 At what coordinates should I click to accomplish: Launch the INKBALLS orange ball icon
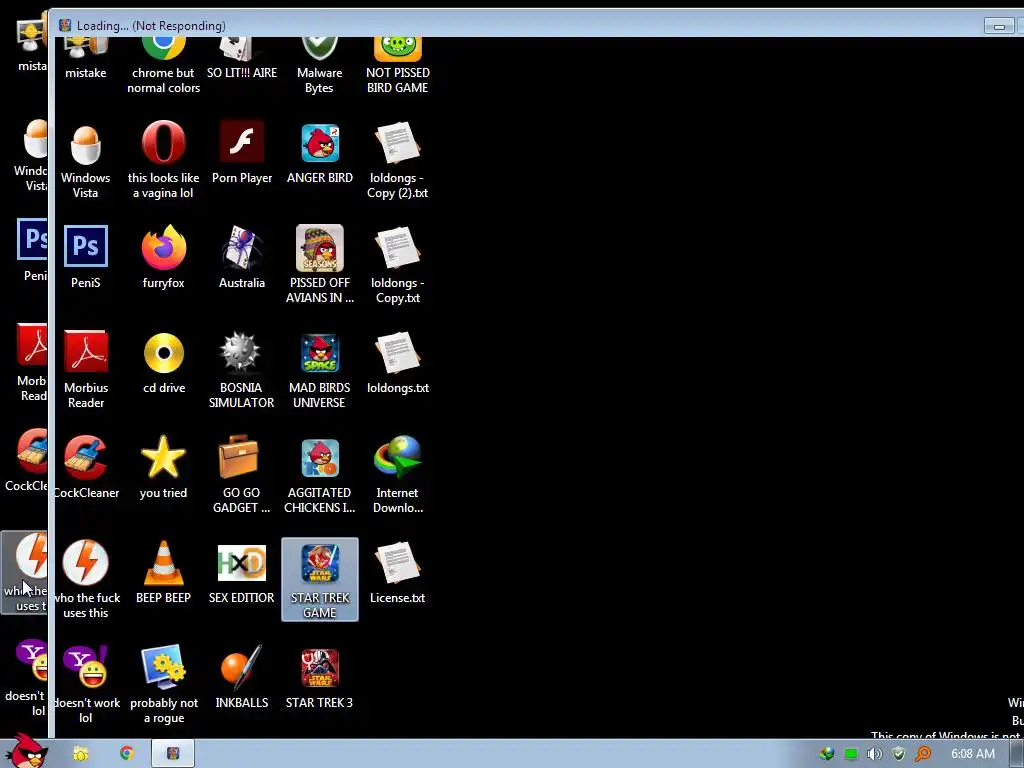click(242, 667)
